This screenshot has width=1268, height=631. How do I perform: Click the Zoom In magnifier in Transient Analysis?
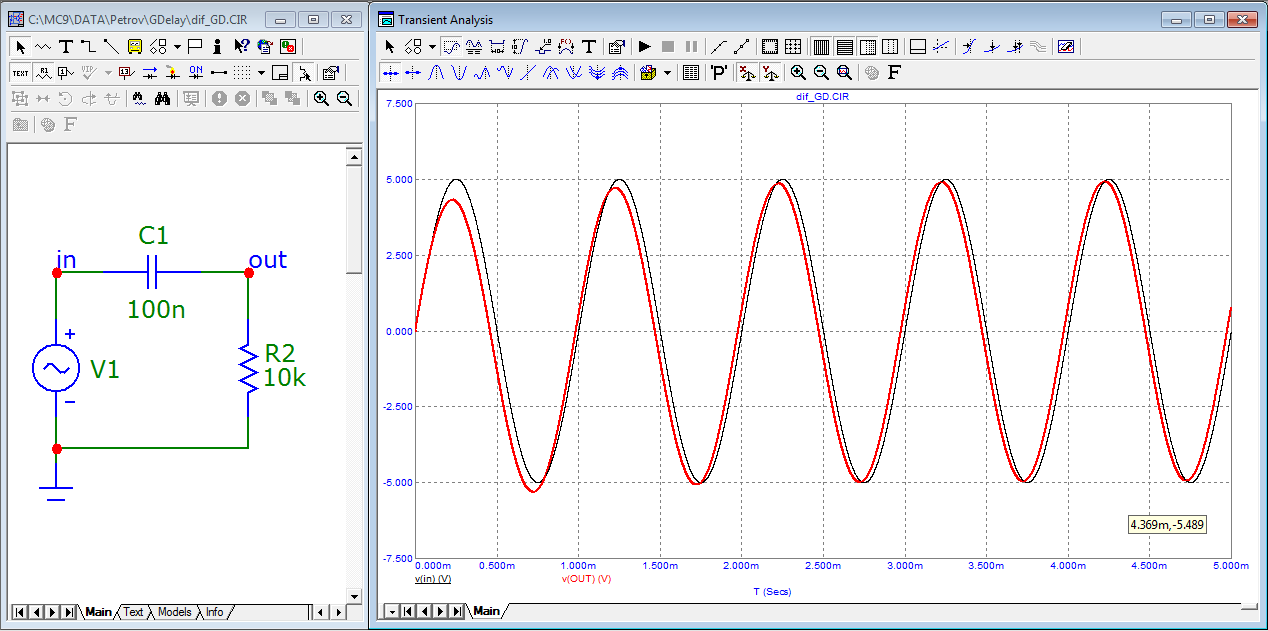[x=798, y=72]
